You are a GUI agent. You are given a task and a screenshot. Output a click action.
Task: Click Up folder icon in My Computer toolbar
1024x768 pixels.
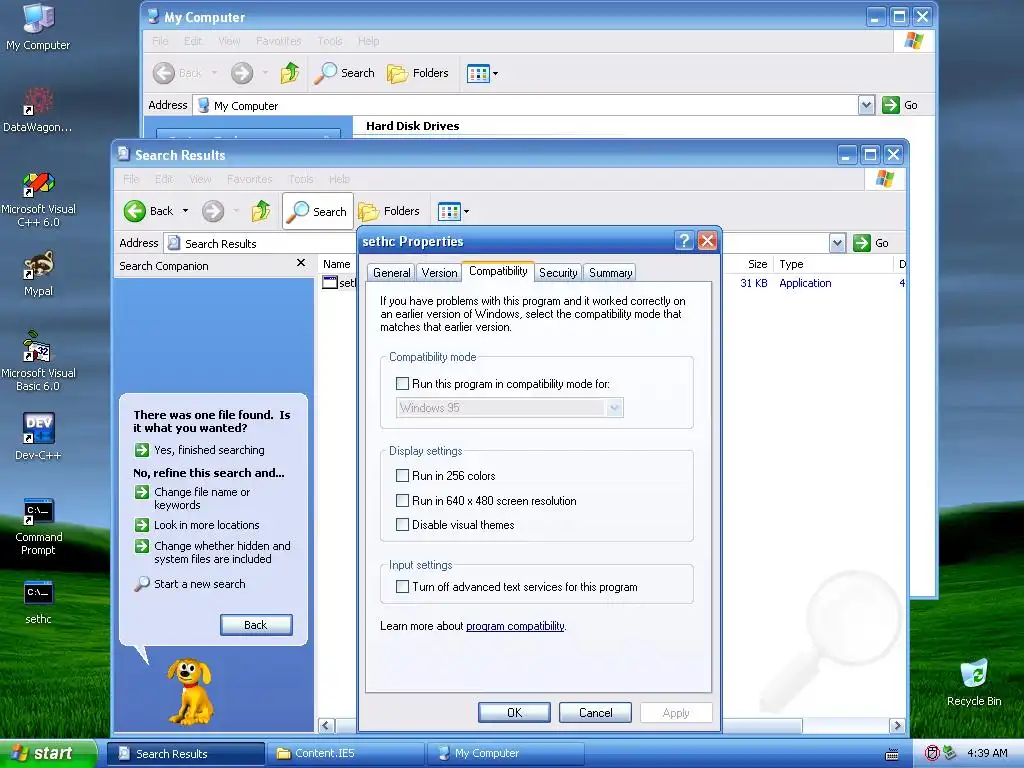290,73
